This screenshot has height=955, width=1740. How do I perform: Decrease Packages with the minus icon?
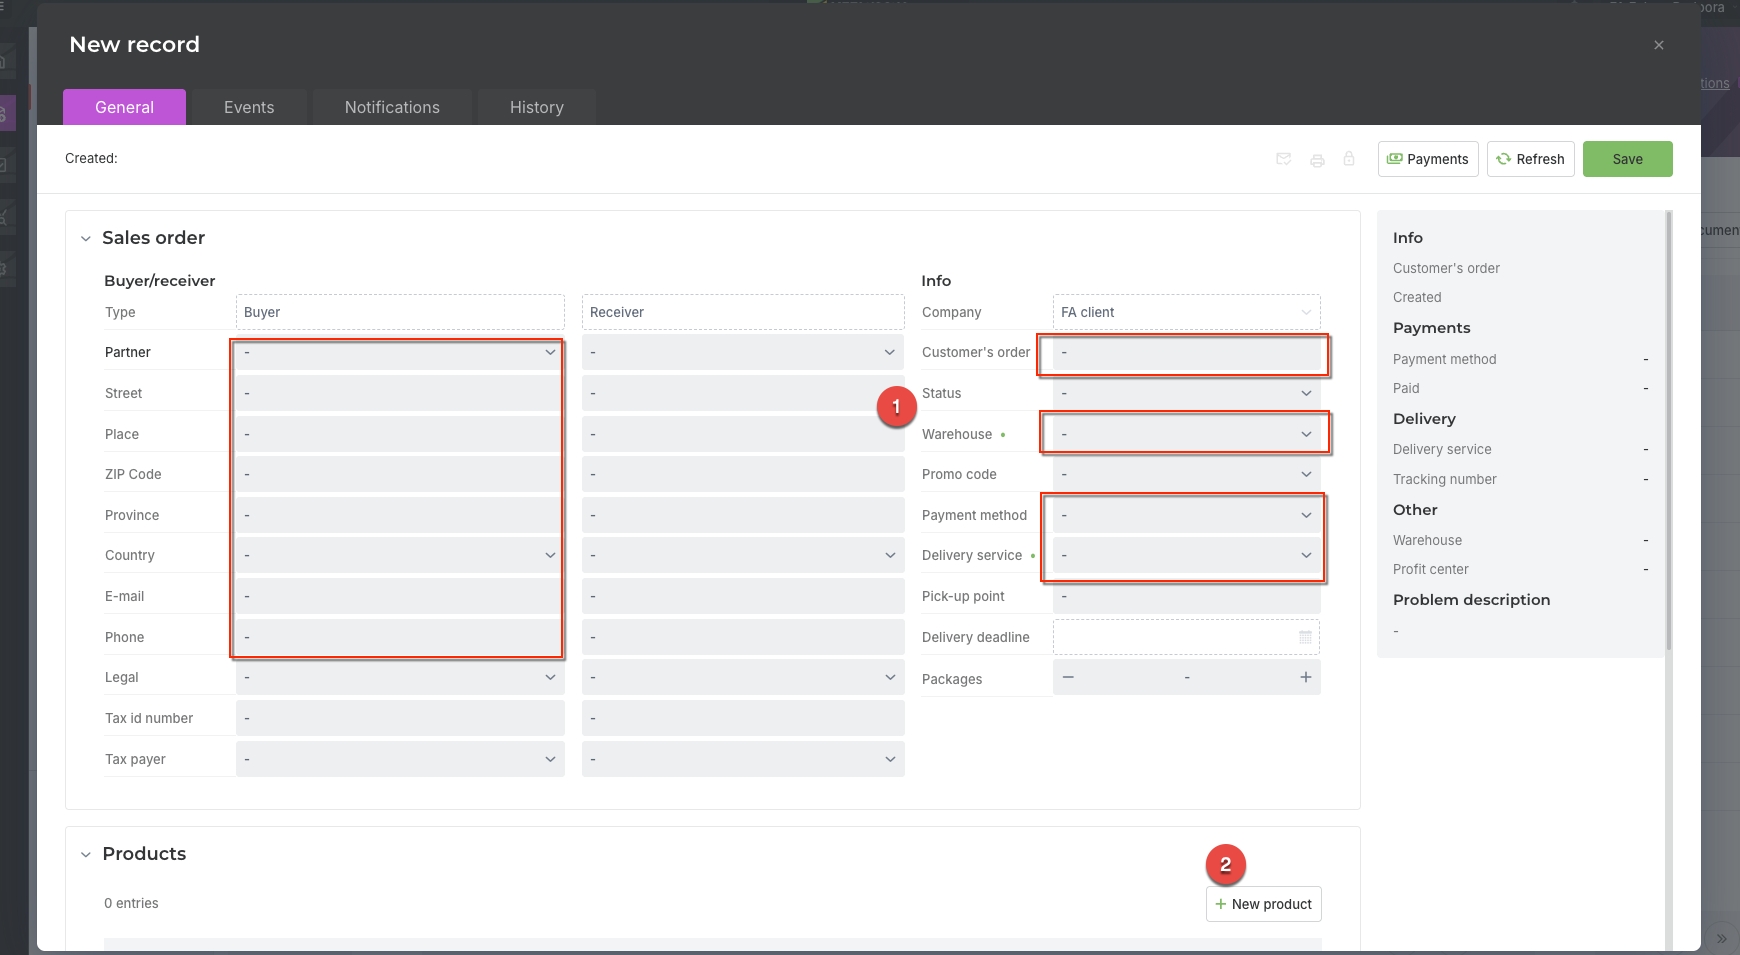pyautogui.click(x=1068, y=677)
